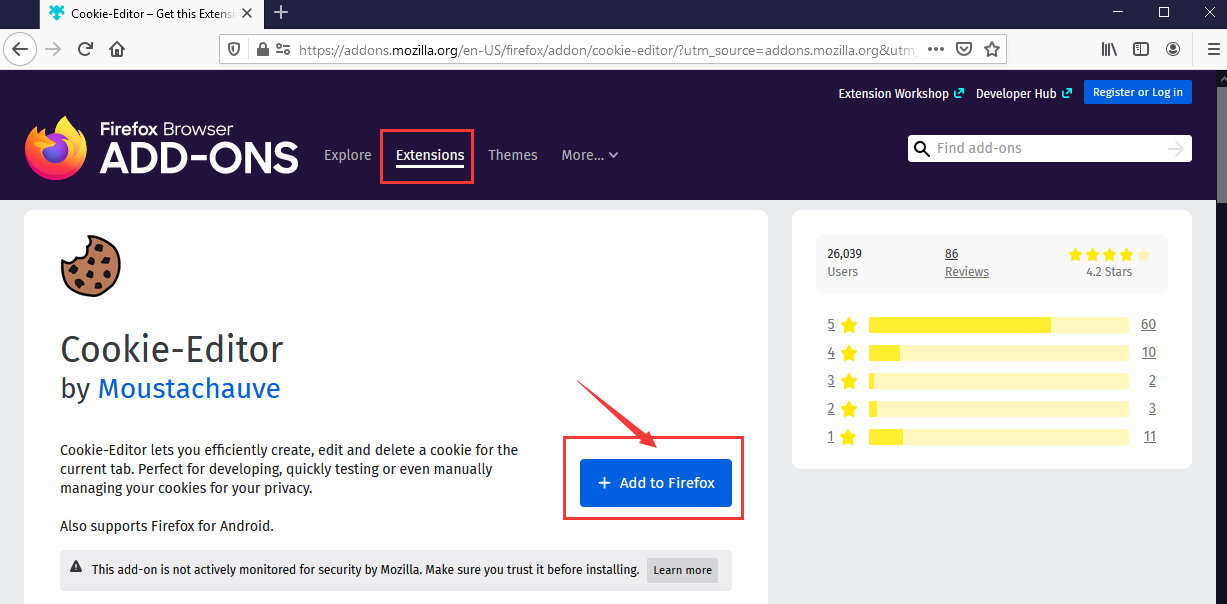Open the Library icon in toolbar
1227x604 pixels.
pos(1110,49)
